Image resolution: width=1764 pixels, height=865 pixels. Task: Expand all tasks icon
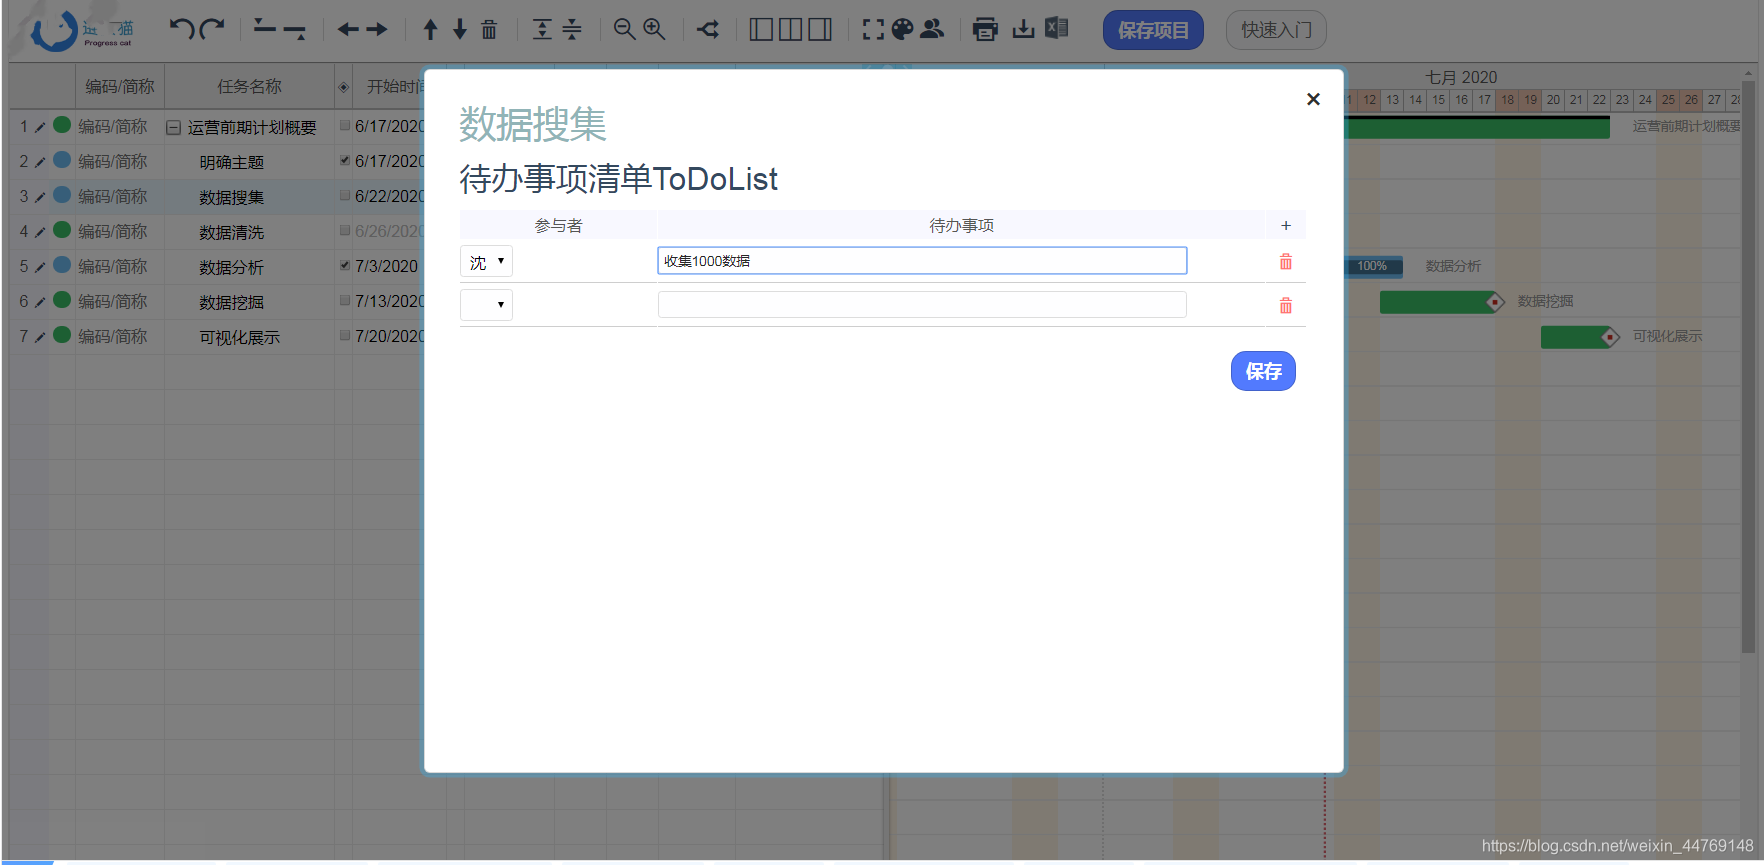542,29
